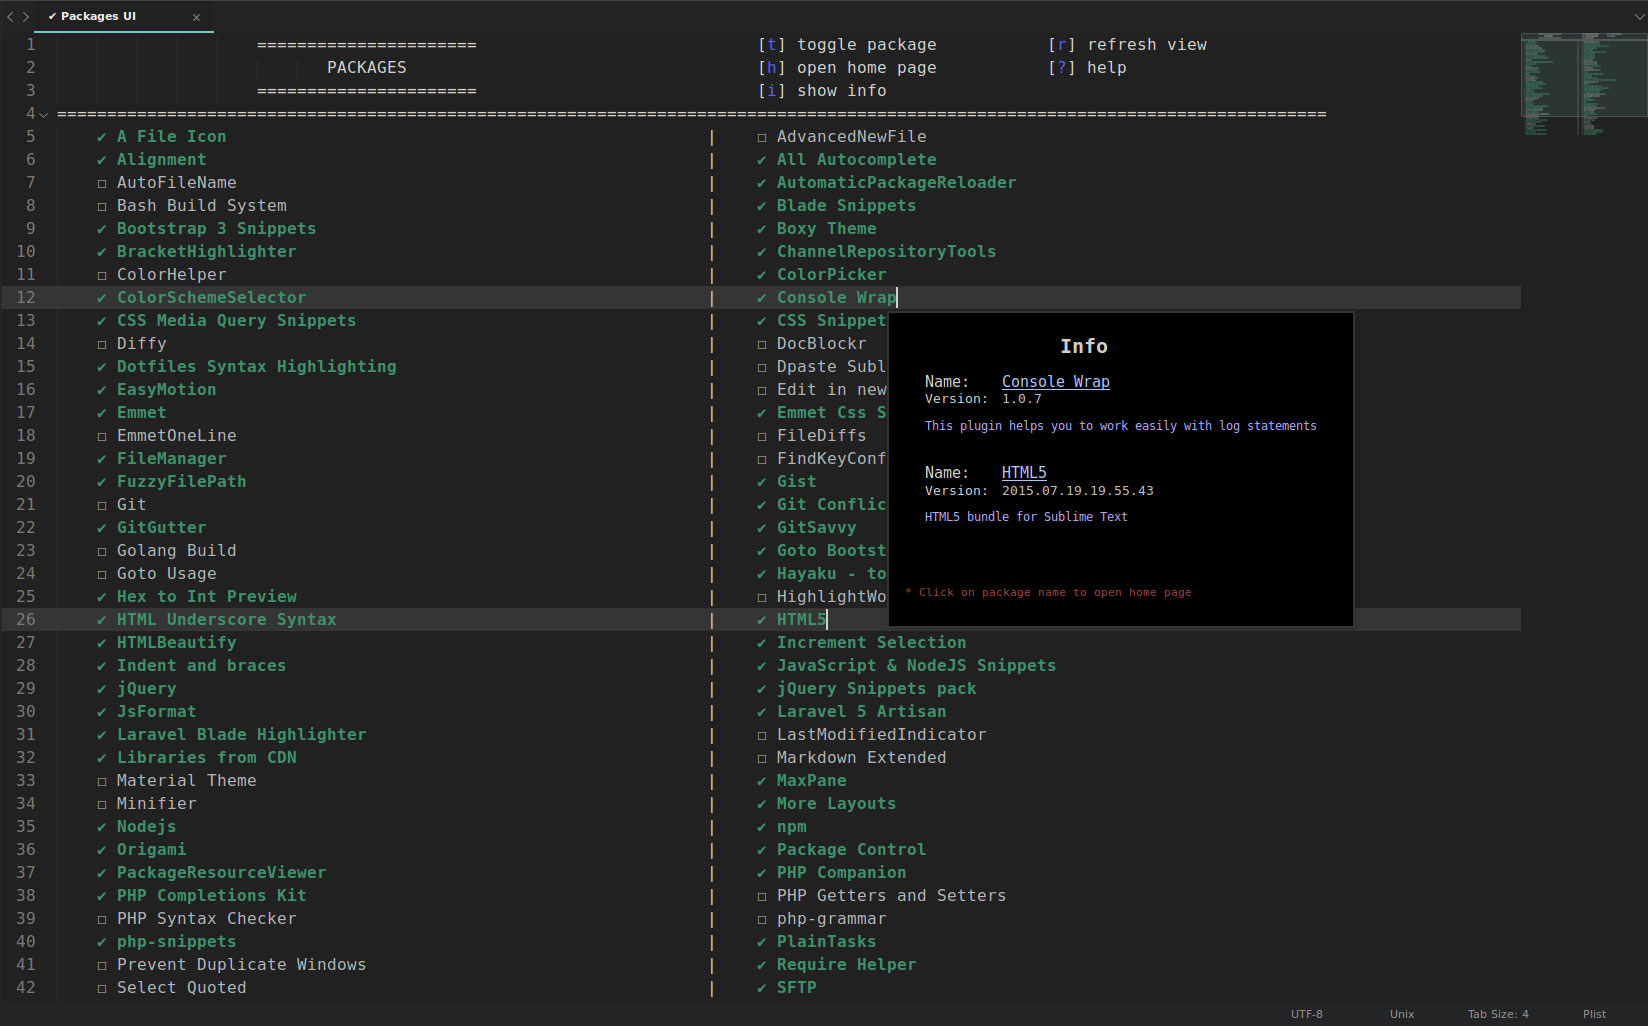Select Laravel 5 Artisan package

(861, 712)
